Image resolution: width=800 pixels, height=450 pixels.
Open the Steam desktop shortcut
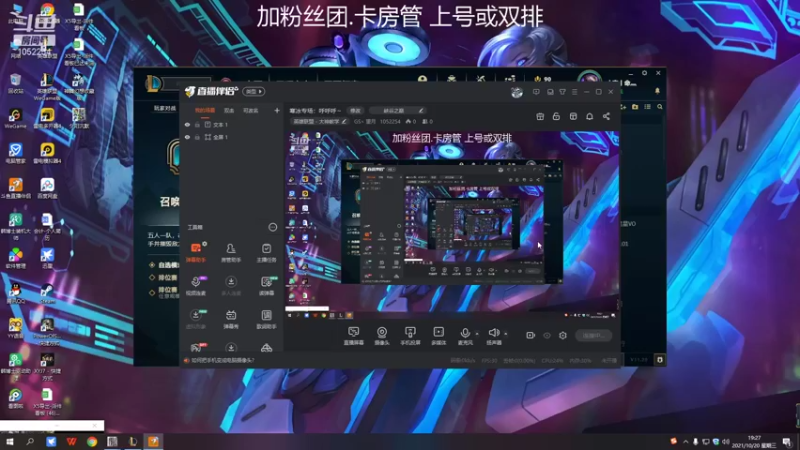click(x=47, y=294)
